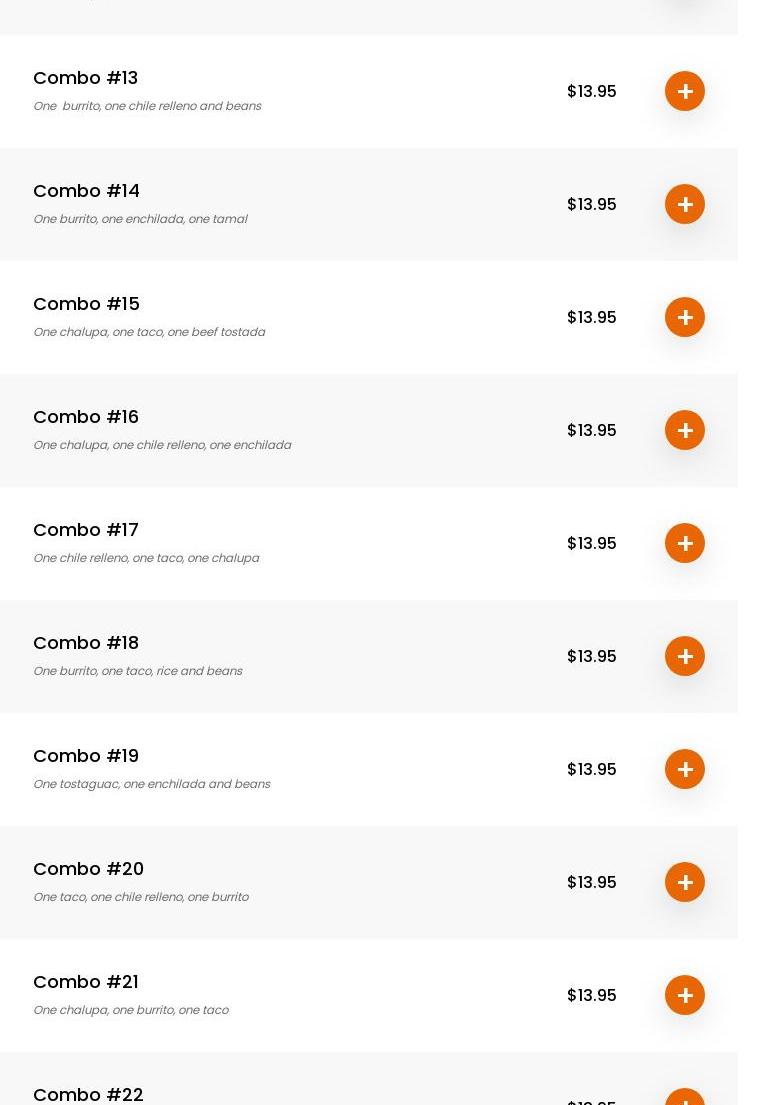Click the plus icon for Combo #14
Screen dimensions: 770x1105
685,204
